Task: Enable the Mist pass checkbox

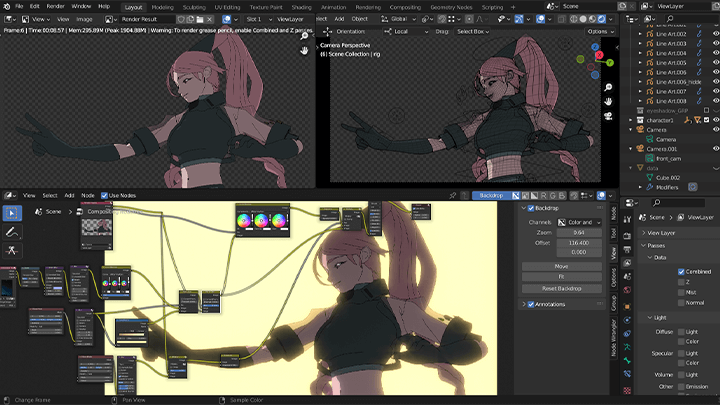Action: pos(681,292)
